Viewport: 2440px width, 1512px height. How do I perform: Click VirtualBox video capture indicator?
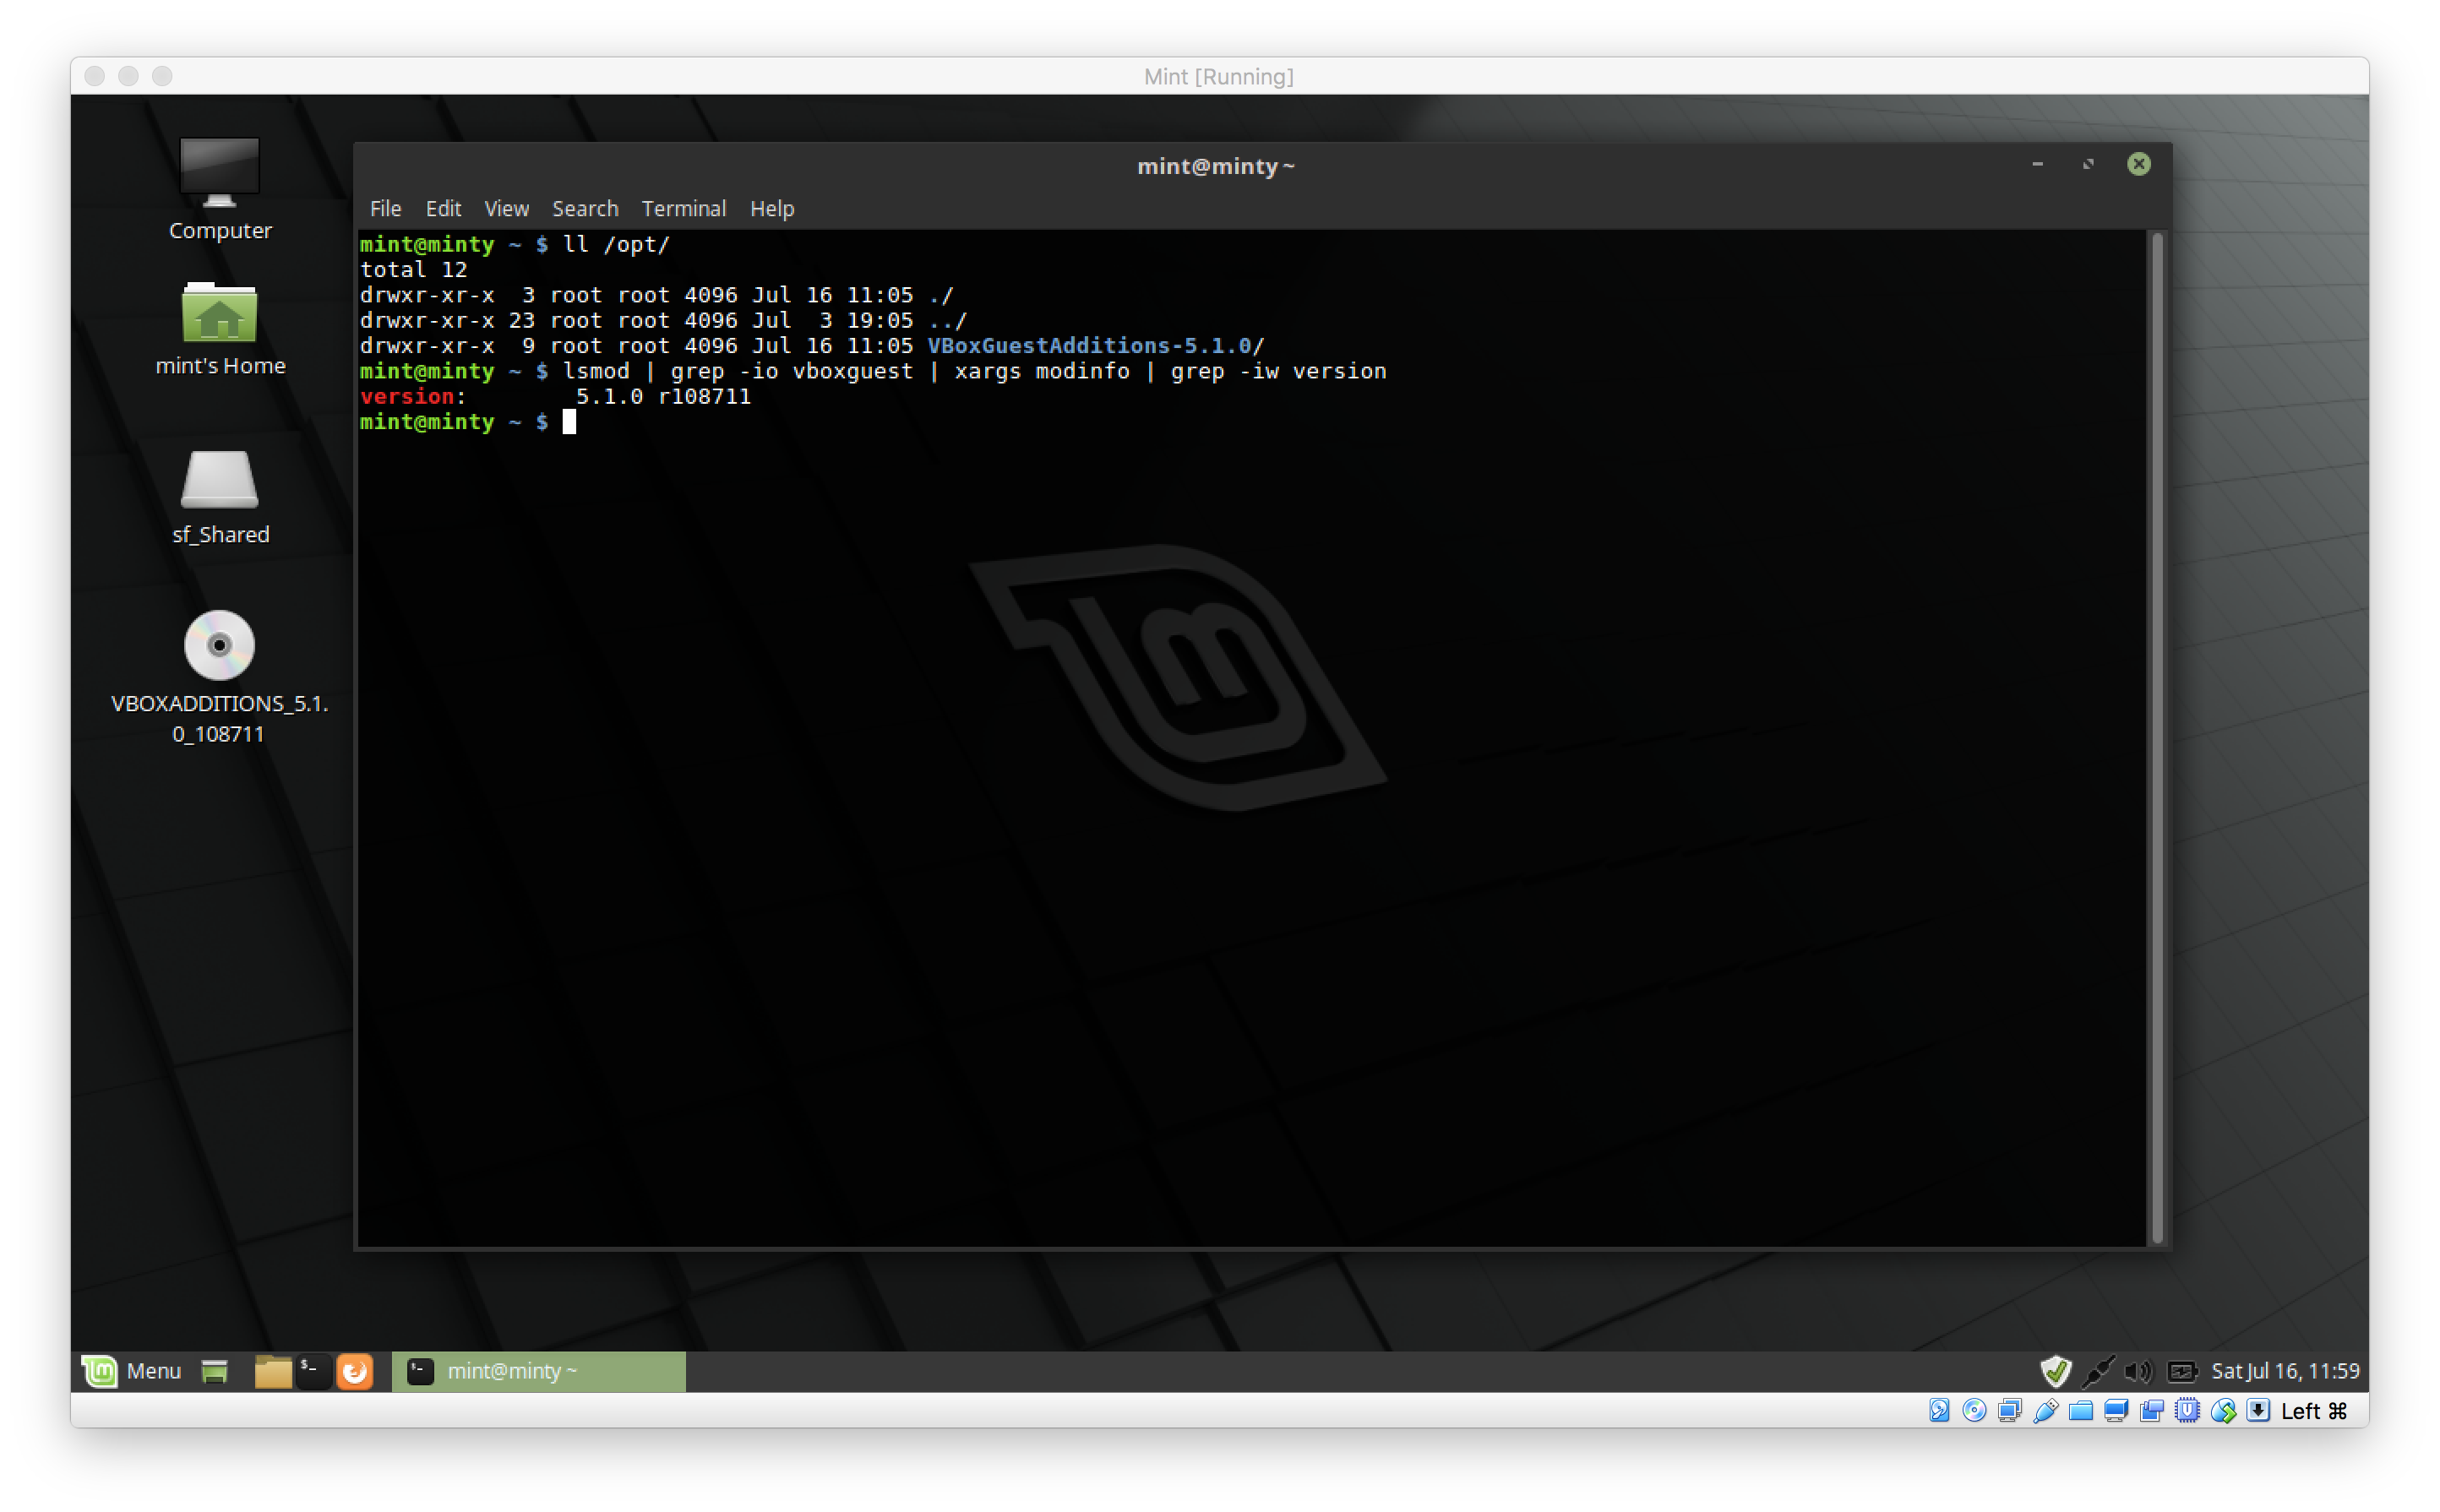click(2152, 1411)
